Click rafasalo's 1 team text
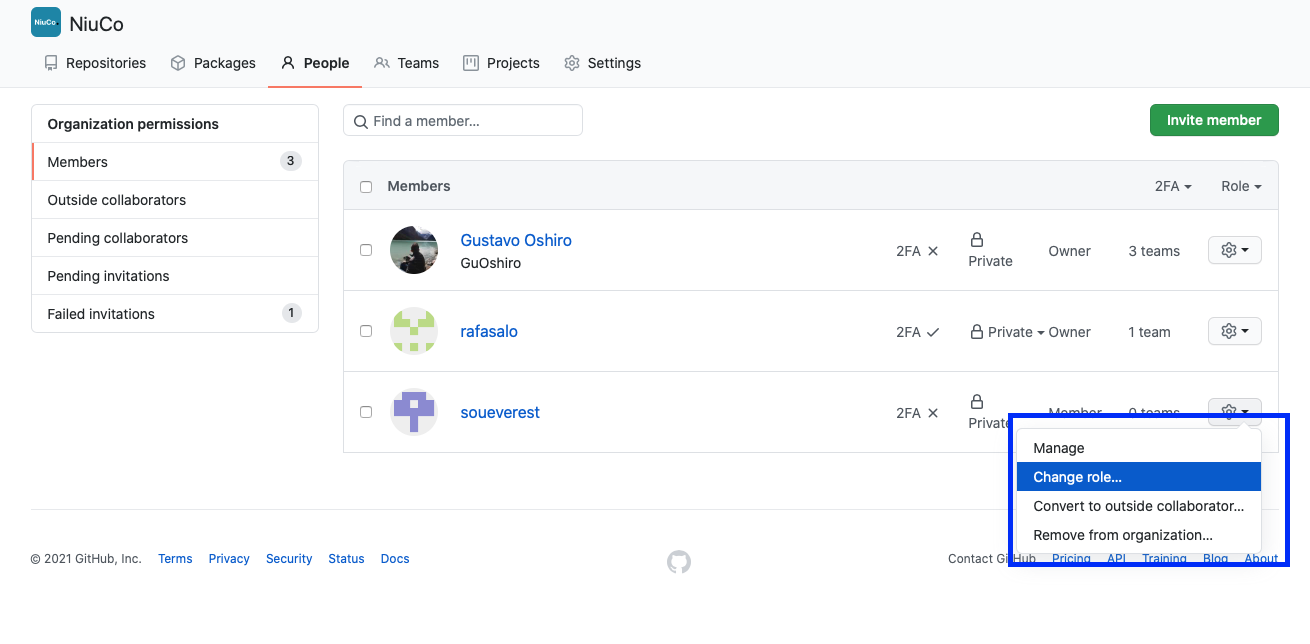The image size is (1310, 644). click(1149, 332)
